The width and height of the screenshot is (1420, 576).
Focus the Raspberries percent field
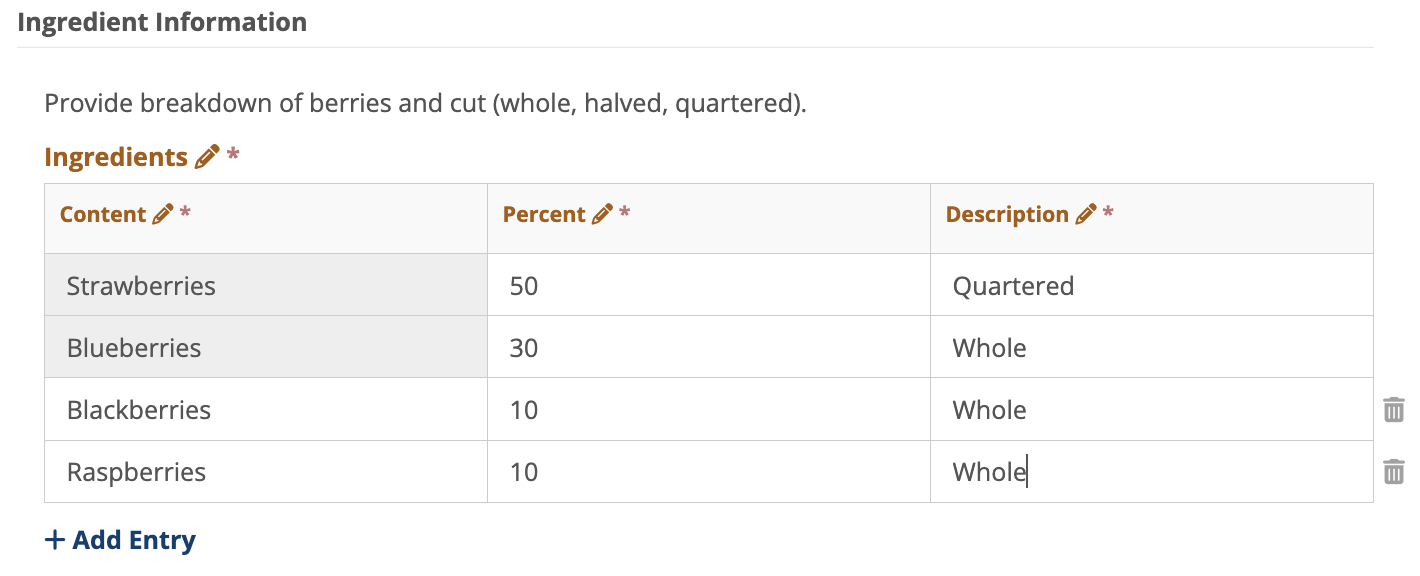(x=708, y=472)
